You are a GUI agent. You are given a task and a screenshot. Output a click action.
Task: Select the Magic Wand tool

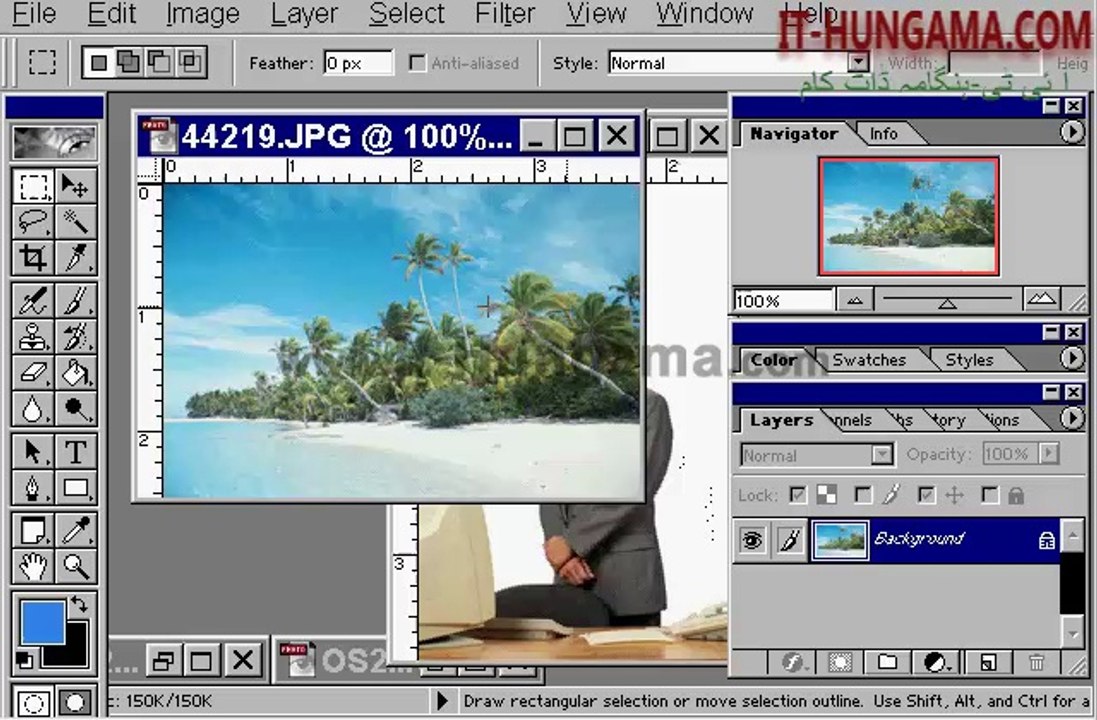(76, 222)
